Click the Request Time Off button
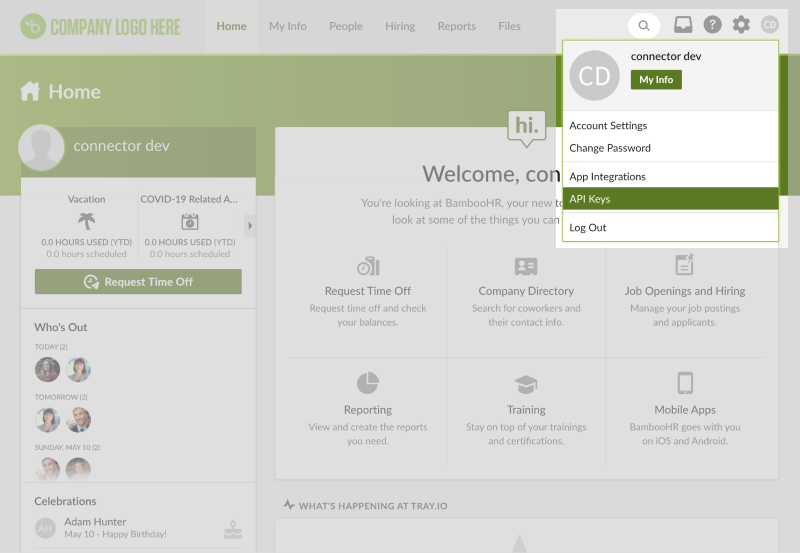This screenshot has height=553, width=800. pos(138,282)
